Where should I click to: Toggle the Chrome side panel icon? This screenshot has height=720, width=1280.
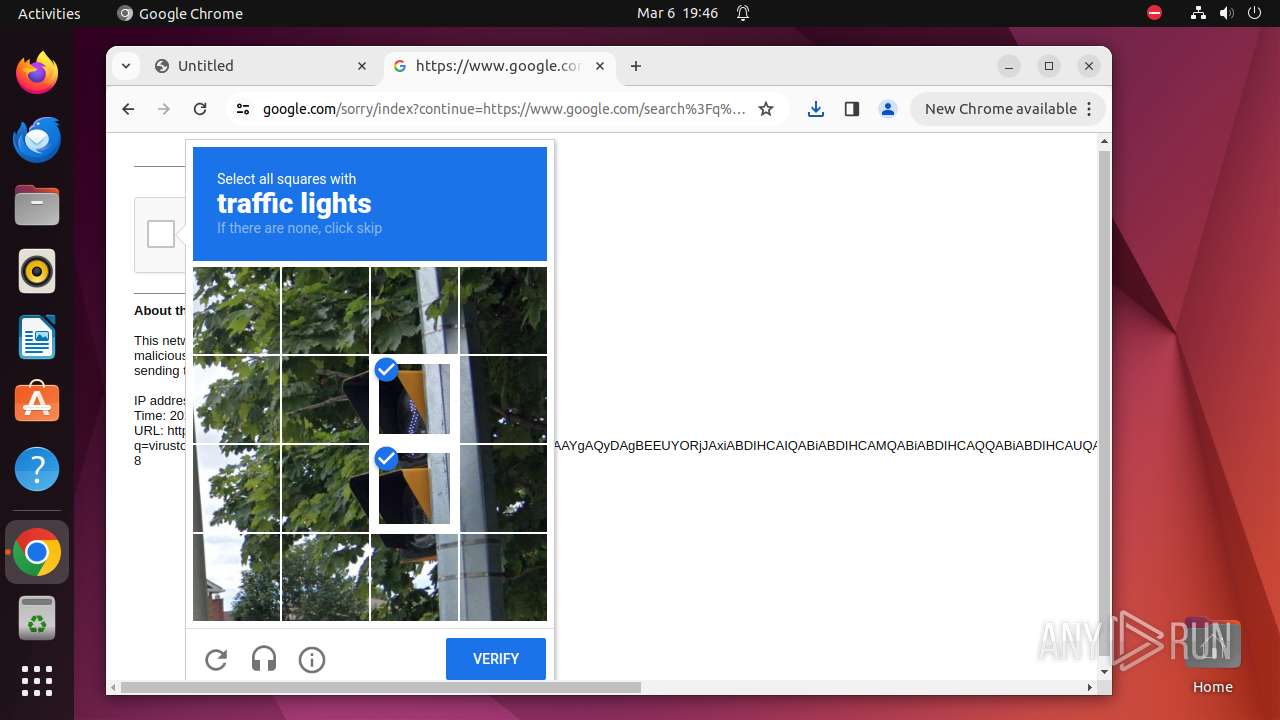(x=852, y=109)
